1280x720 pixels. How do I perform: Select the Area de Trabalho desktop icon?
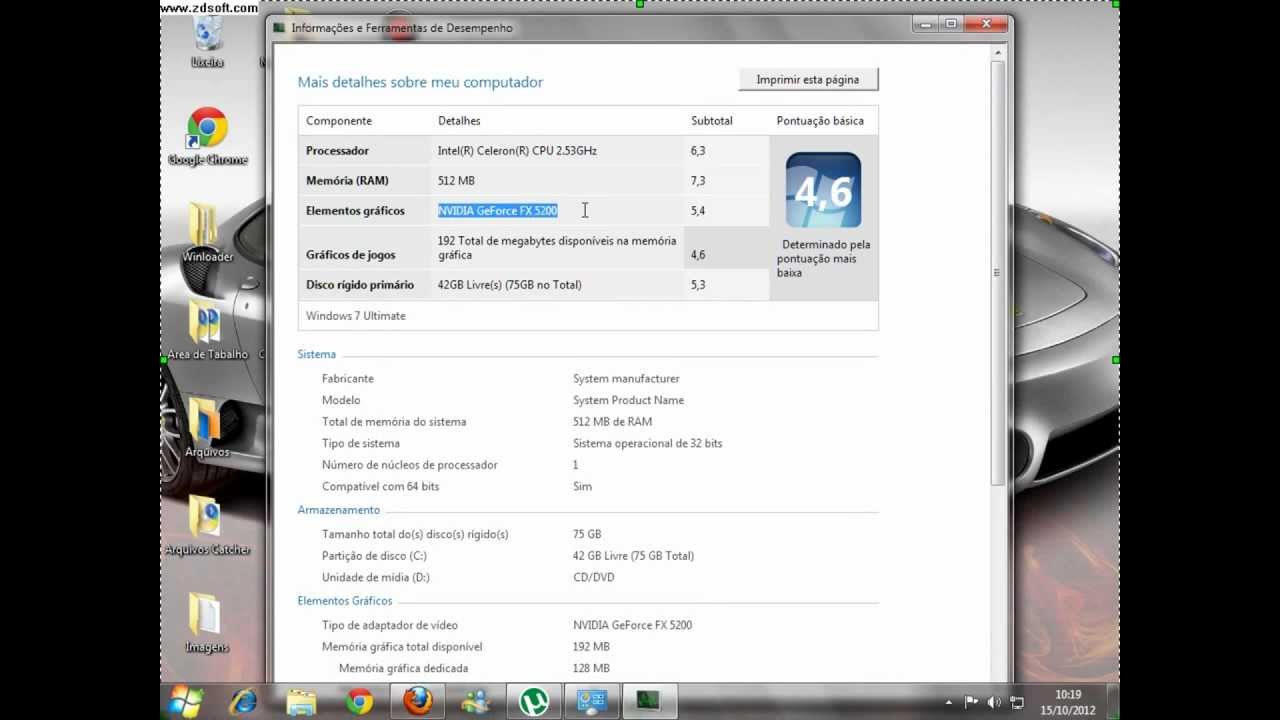coord(207,331)
